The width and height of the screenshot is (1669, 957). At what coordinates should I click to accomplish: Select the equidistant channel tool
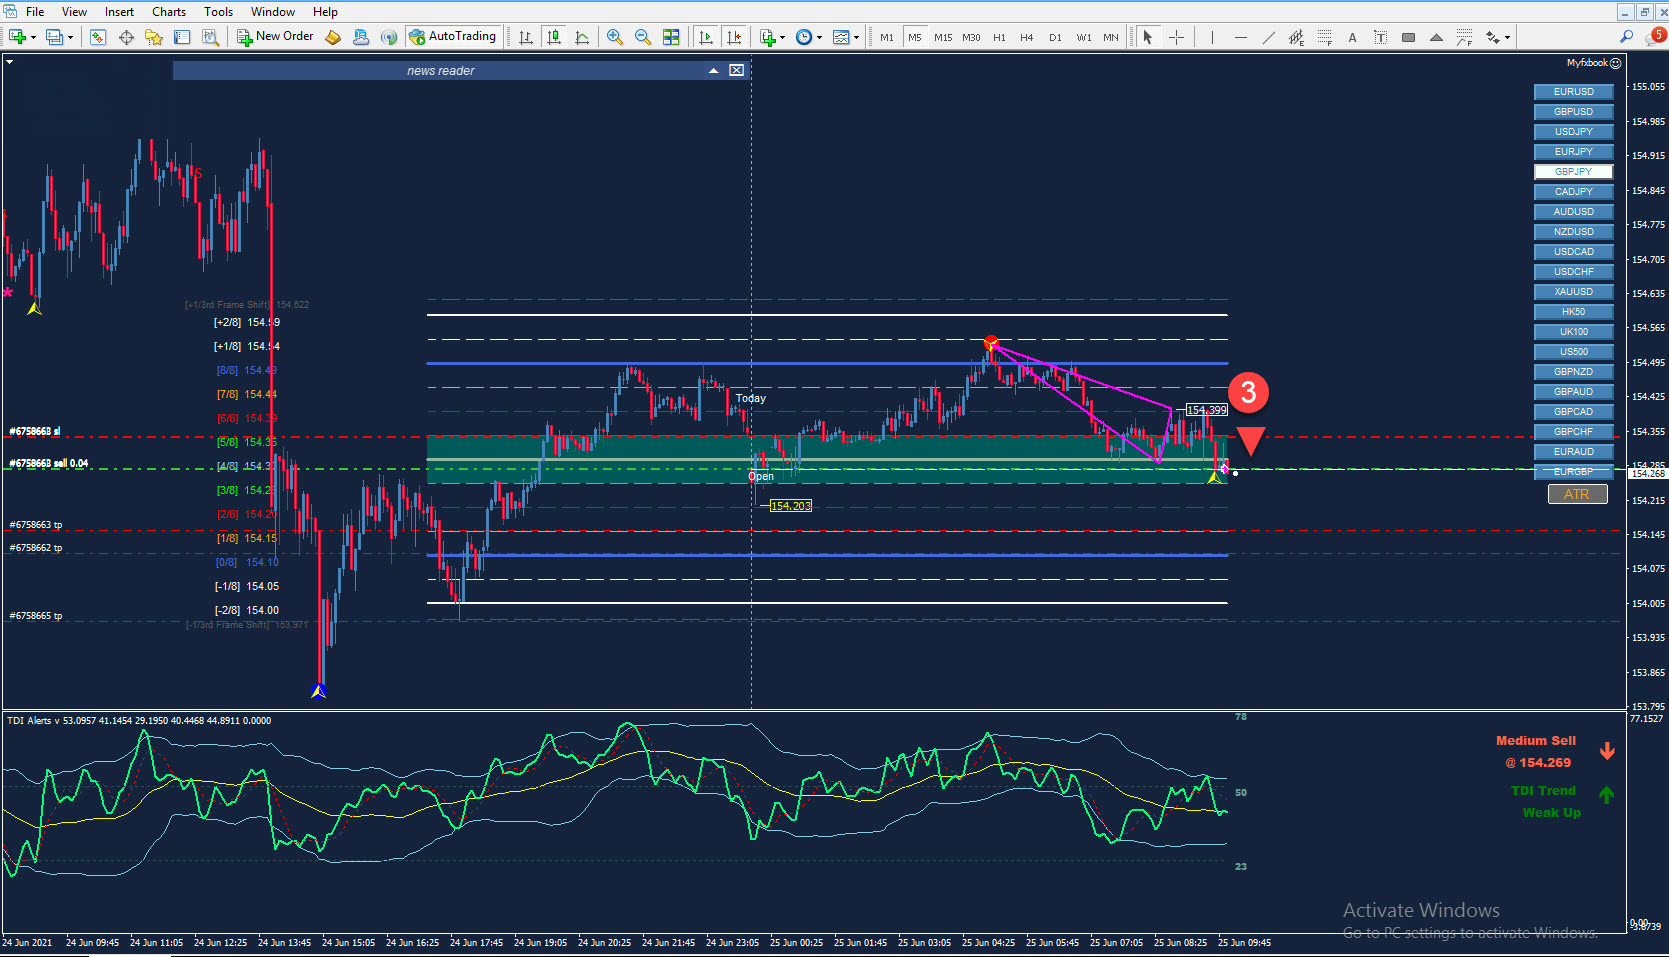point(1297,37)
